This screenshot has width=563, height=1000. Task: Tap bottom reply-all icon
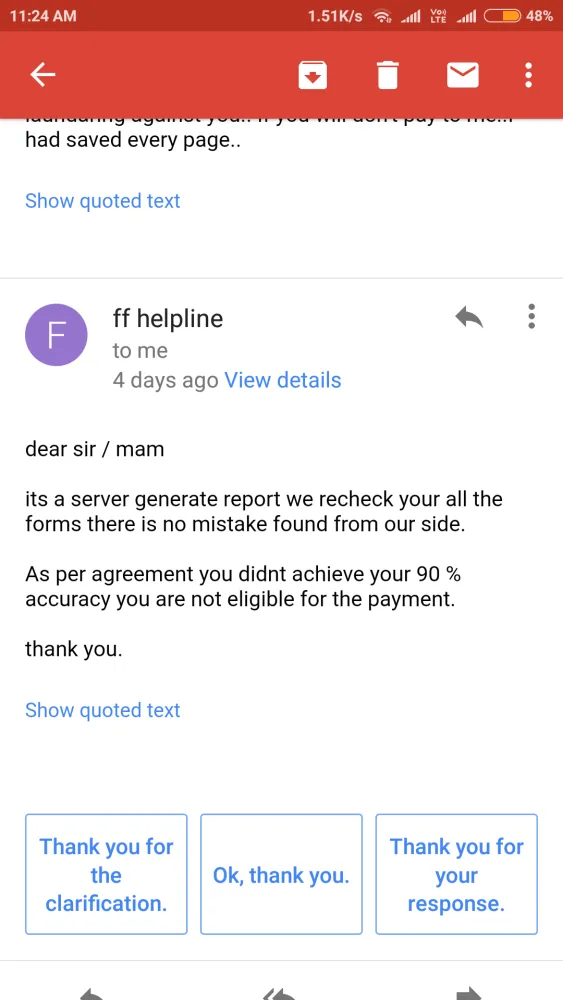tap(279, 993)
